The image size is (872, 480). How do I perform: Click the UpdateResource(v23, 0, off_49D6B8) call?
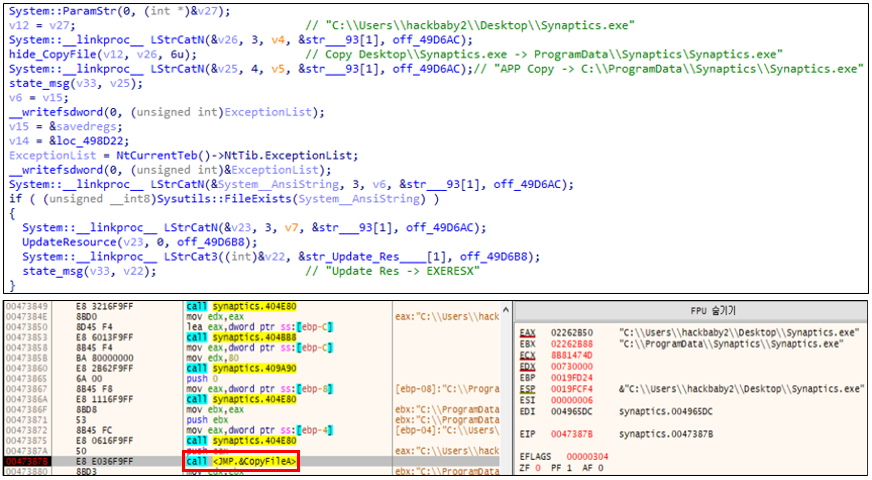point(140,243)
